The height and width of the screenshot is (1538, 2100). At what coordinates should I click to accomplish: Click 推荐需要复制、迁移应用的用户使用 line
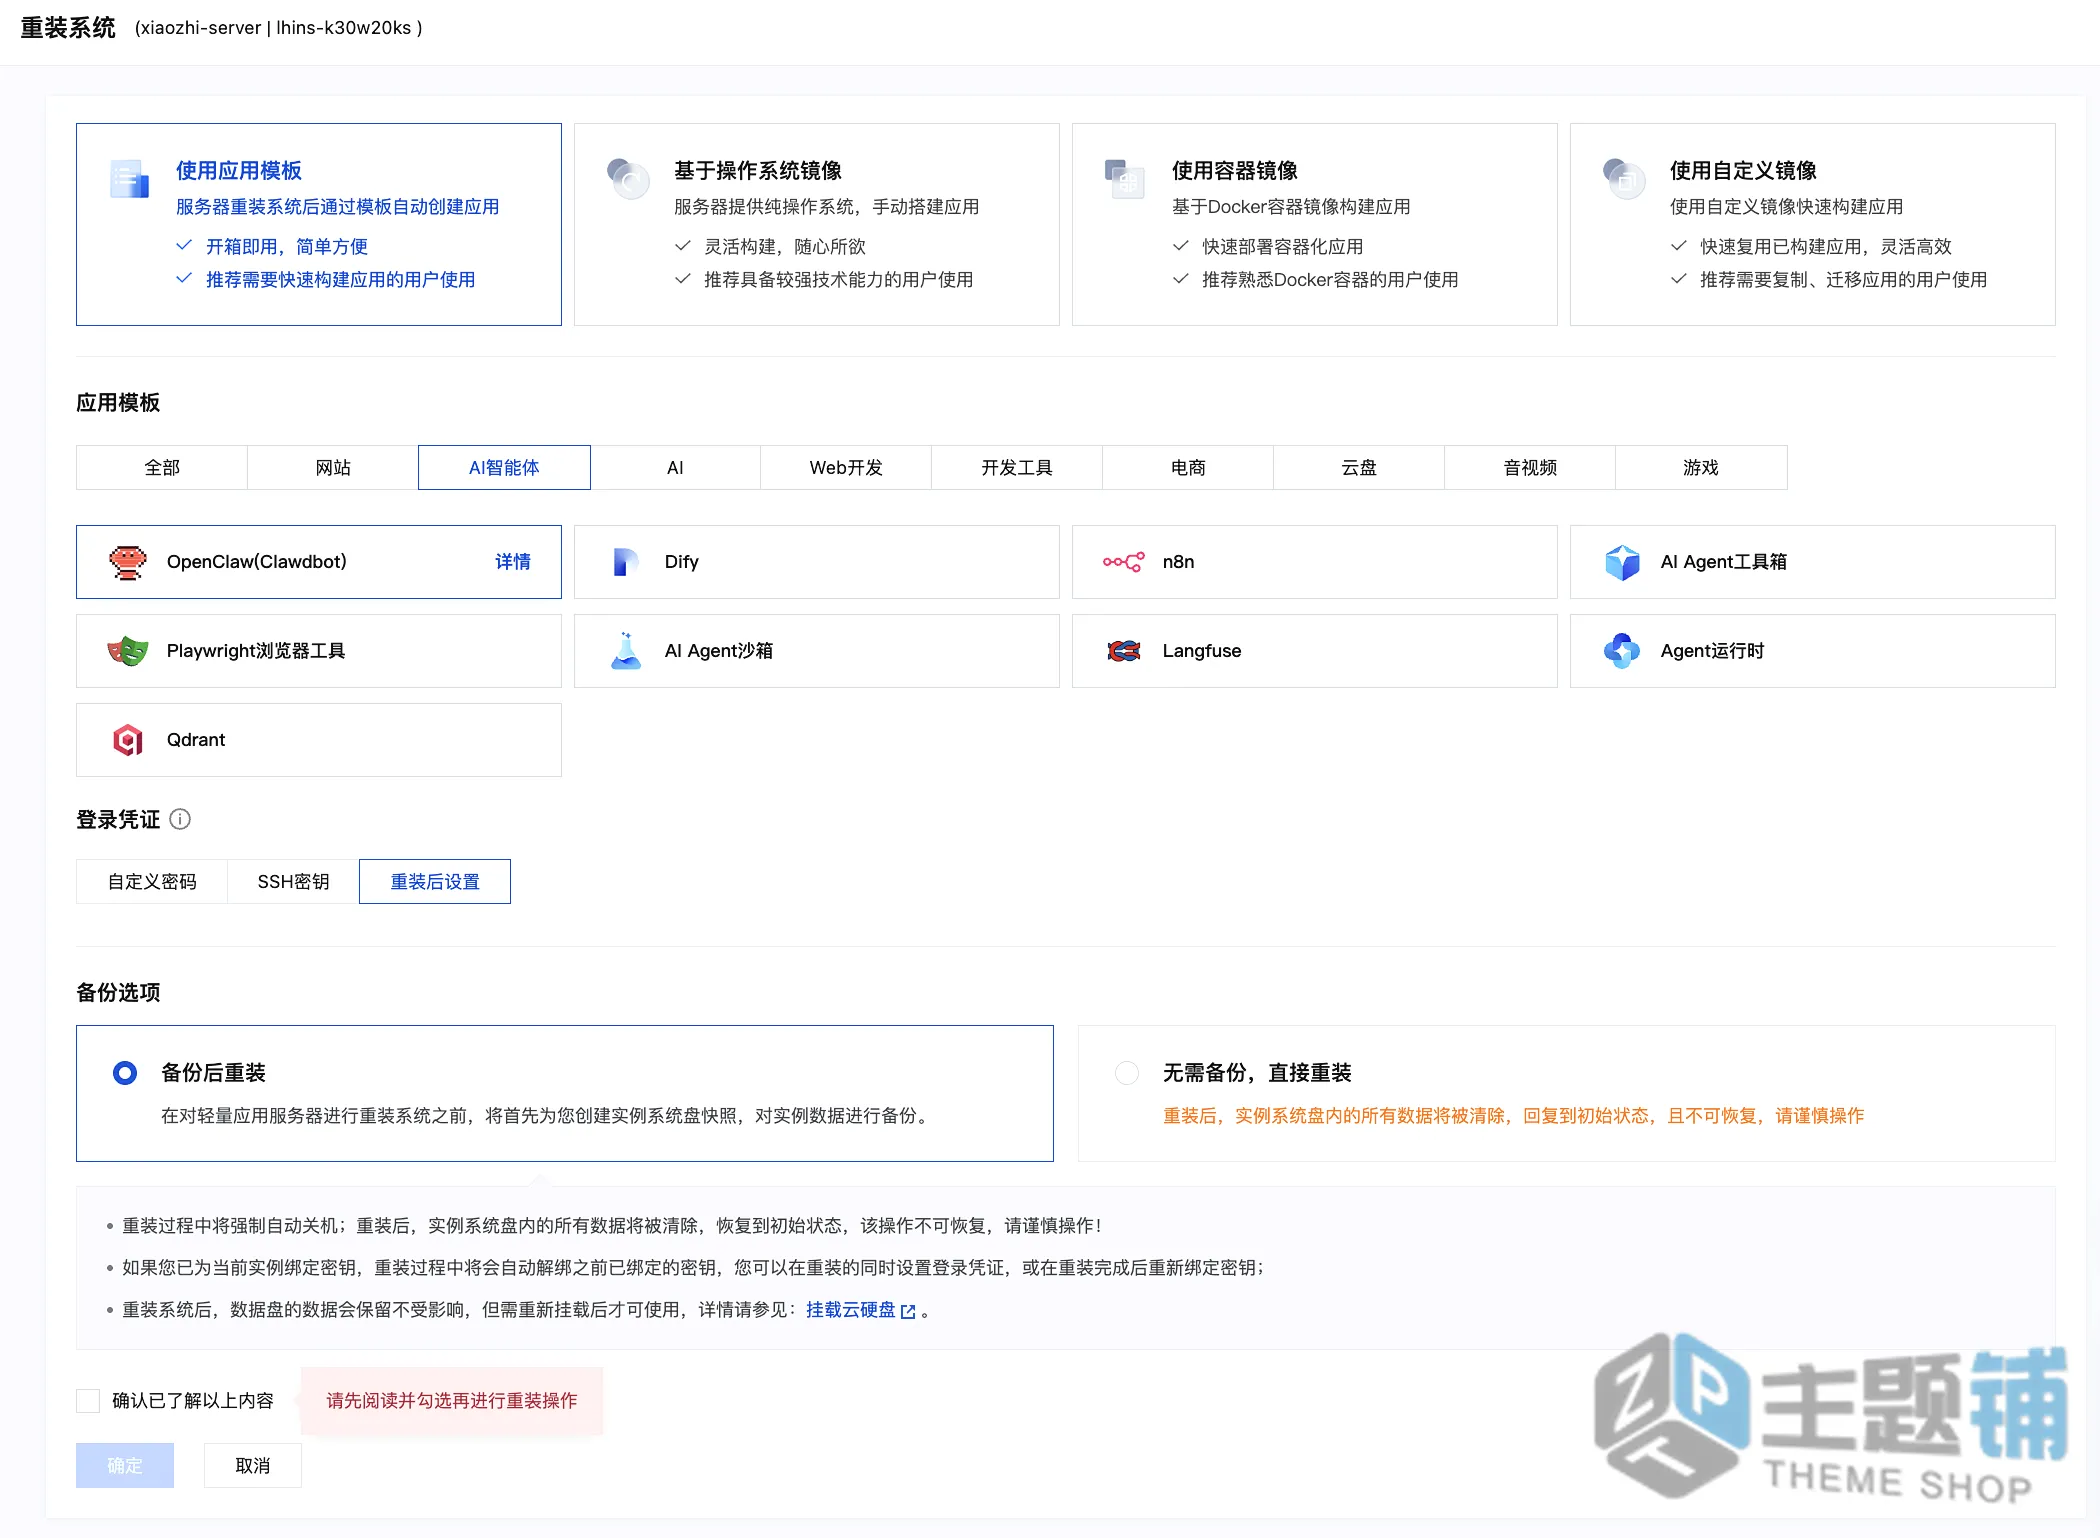[1844, 280]
